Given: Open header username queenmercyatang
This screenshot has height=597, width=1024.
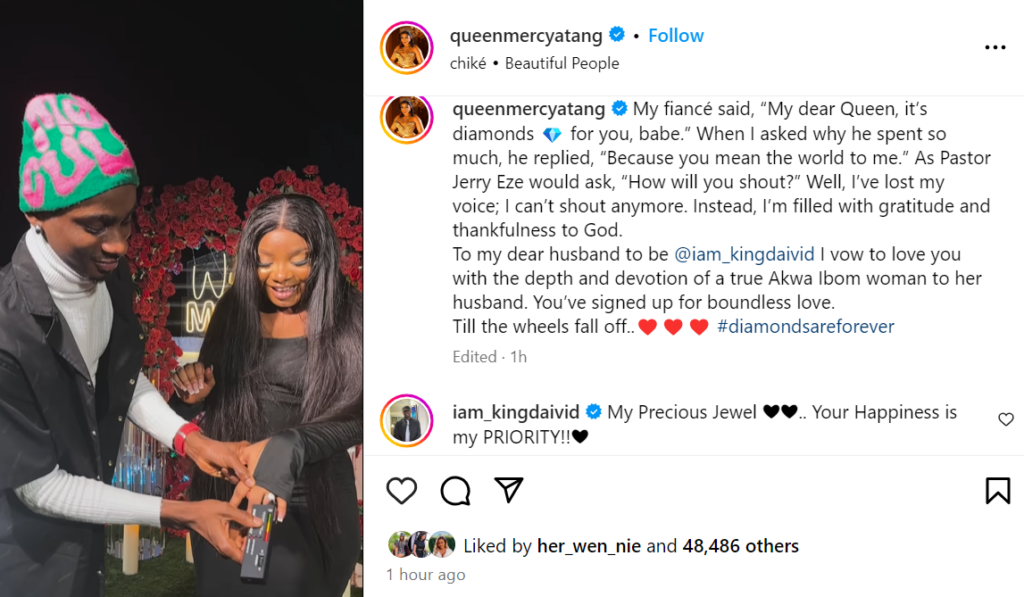Looking at the screenshot, I should point(527,35).
